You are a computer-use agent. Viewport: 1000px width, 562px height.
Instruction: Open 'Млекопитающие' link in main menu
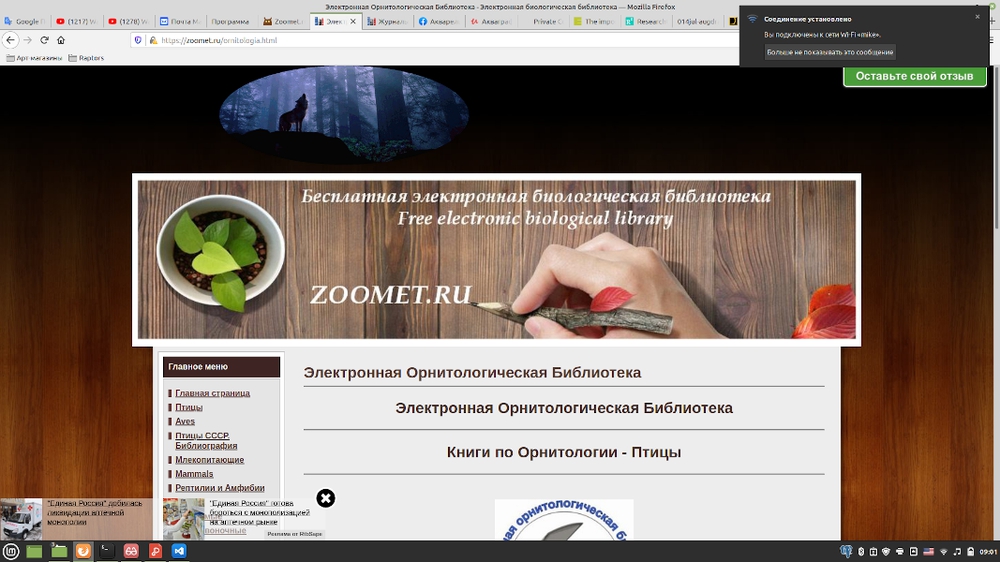[209, 460]
